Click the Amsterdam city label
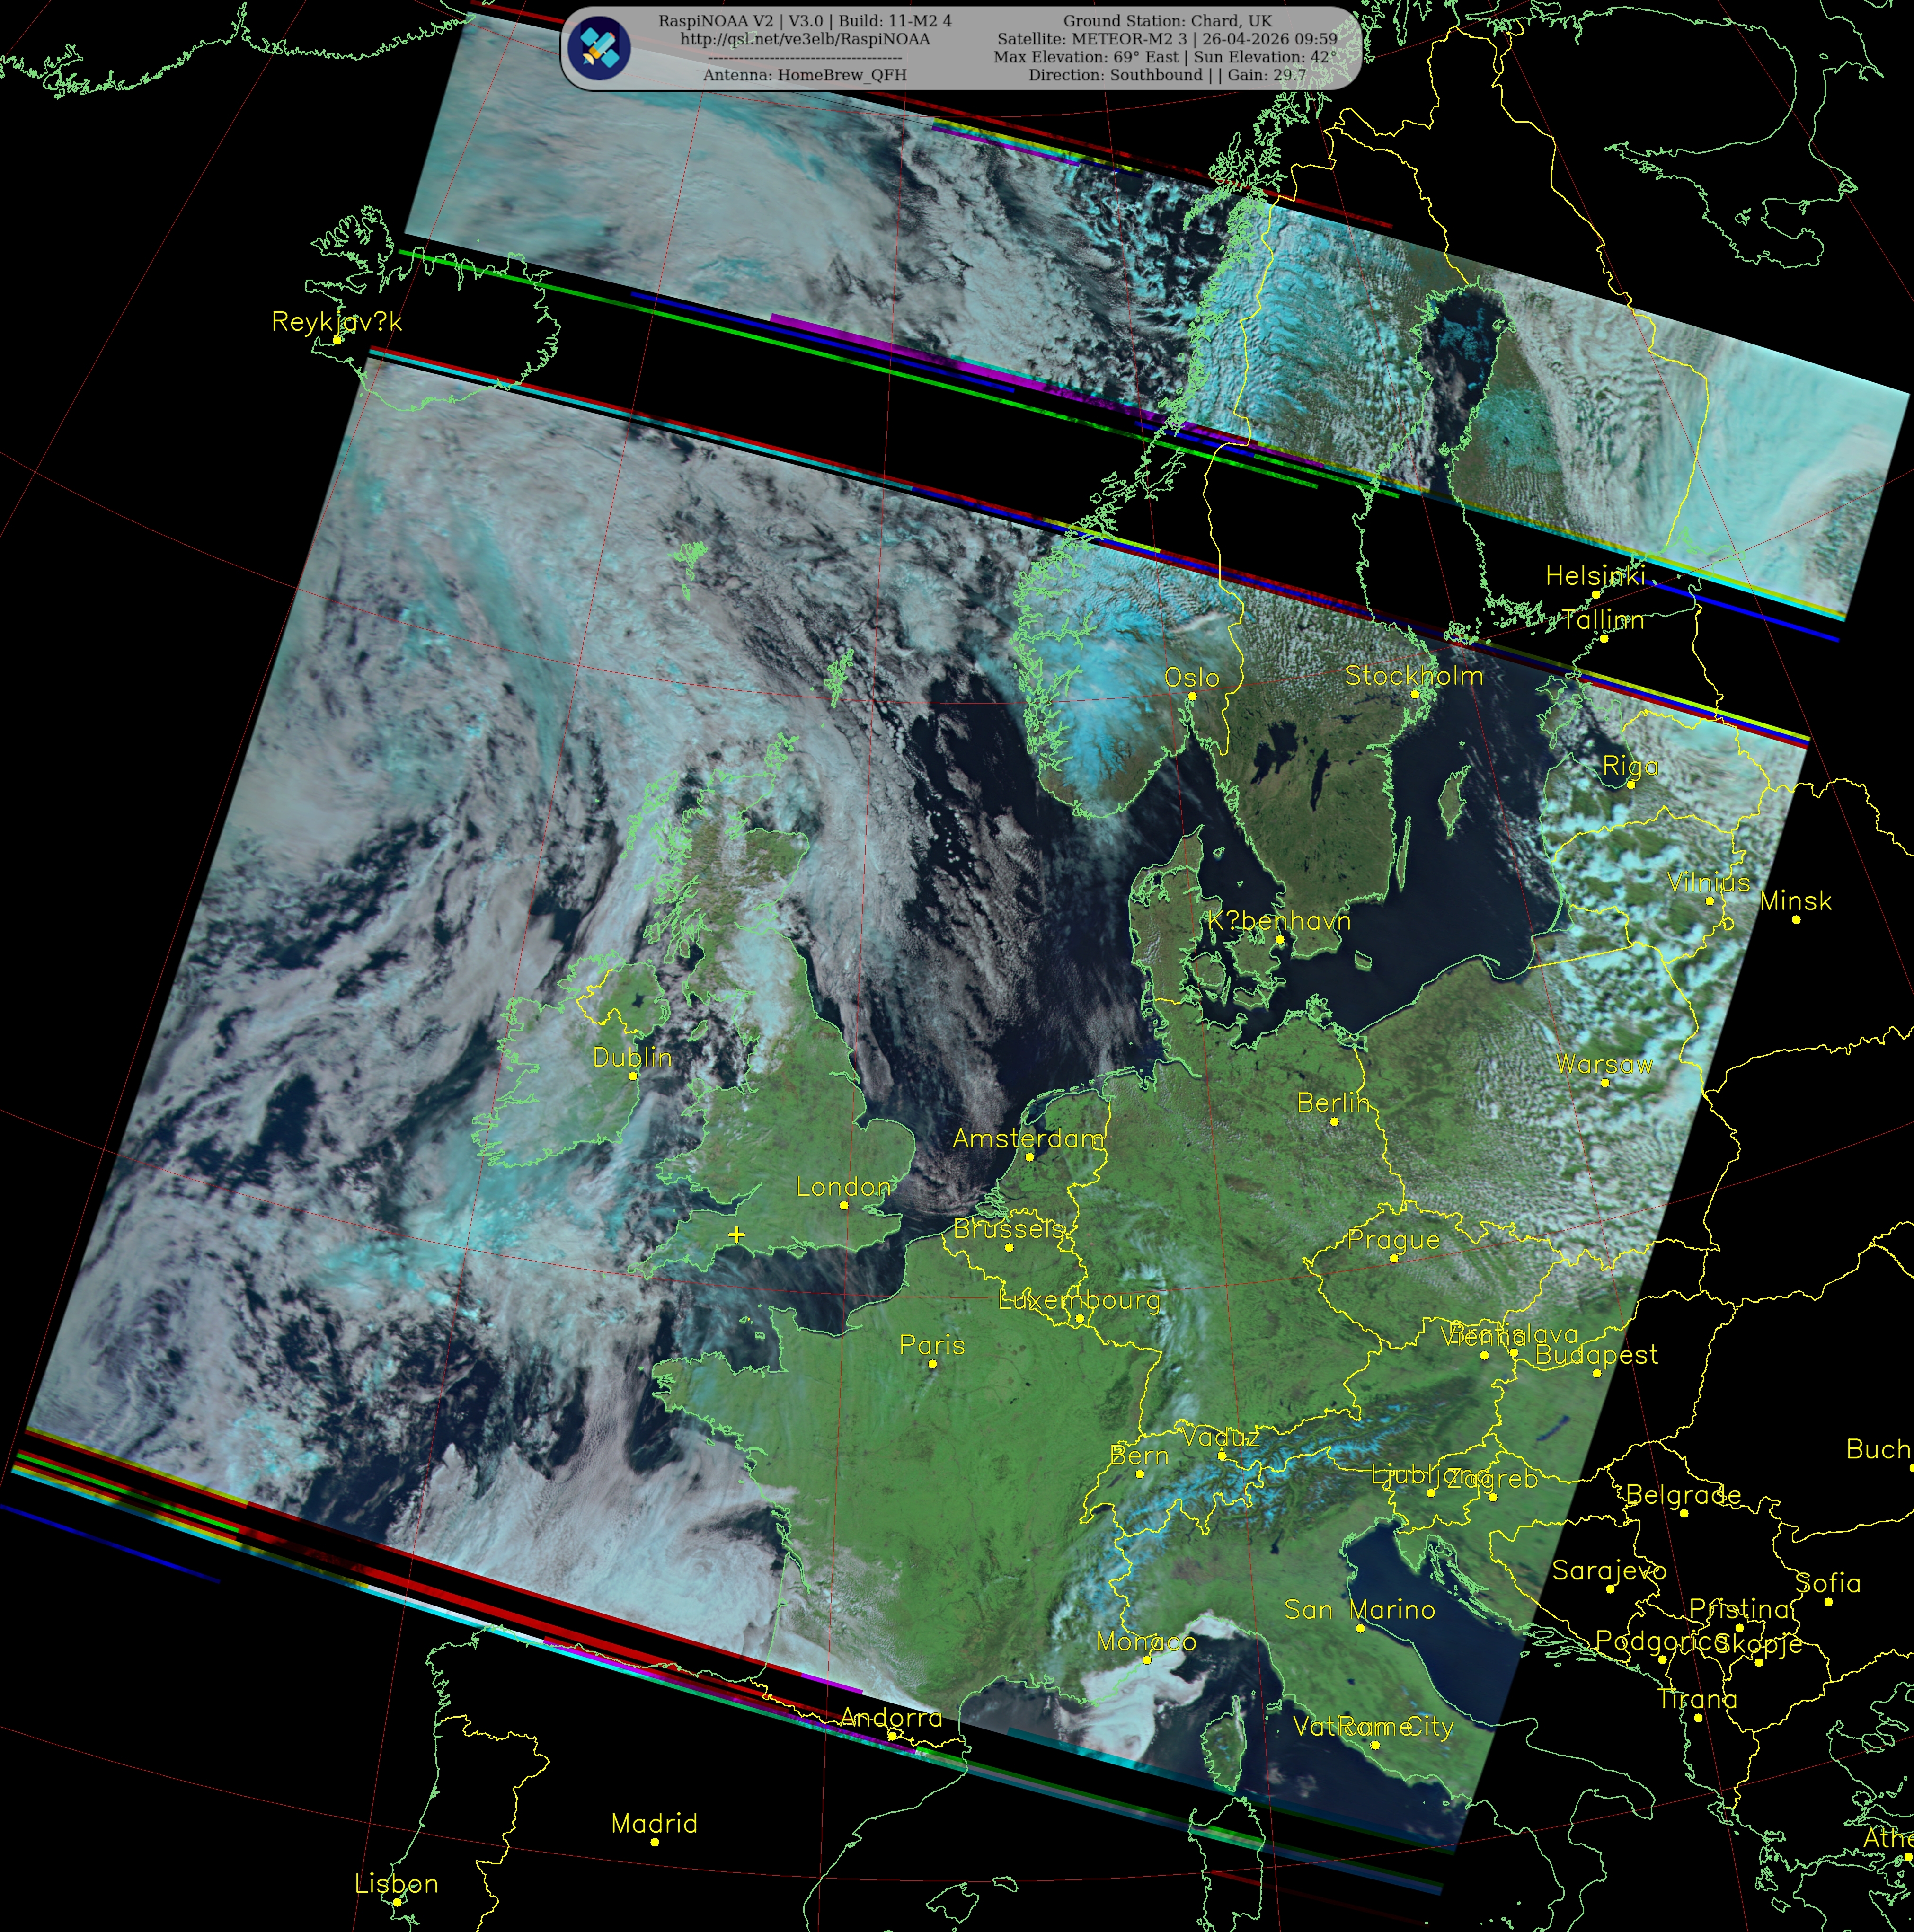1914x1932 pixels. click(x=1028, y=1138)
